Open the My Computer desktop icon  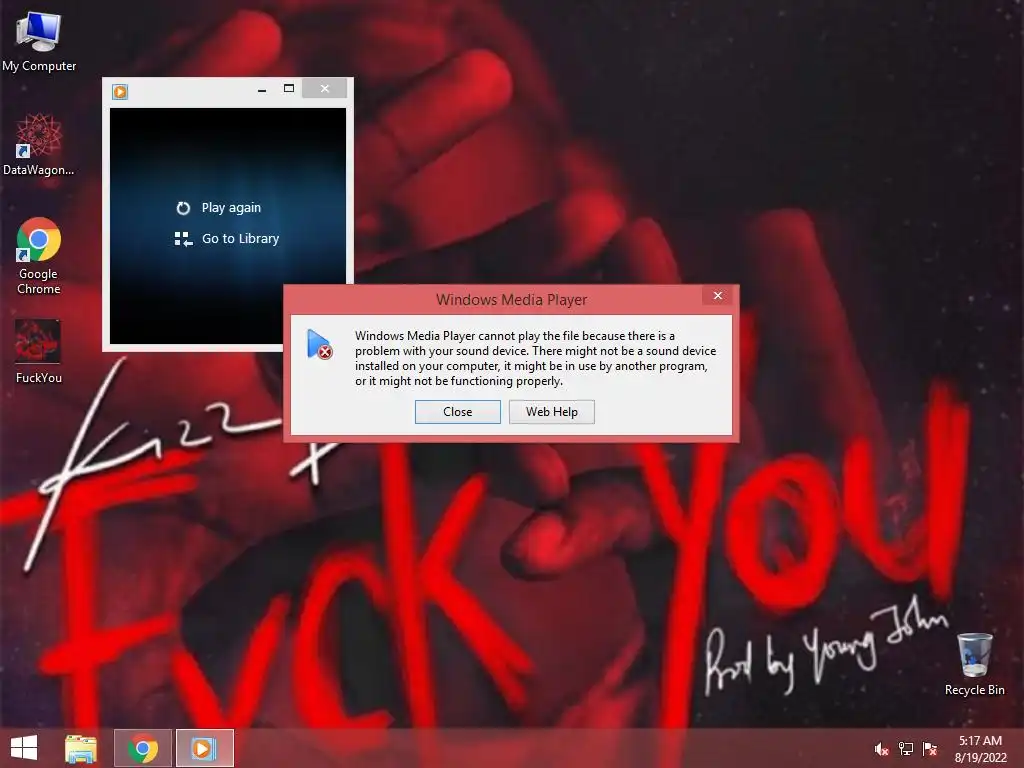tap(39, 42)
